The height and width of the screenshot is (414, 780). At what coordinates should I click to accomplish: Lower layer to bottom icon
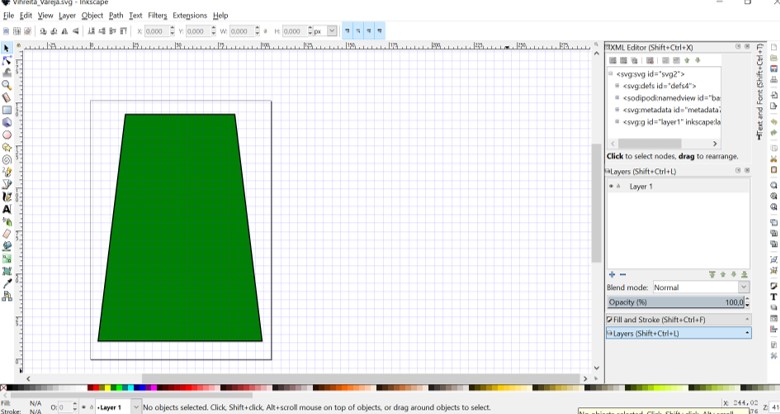click(x=745, y=274)
